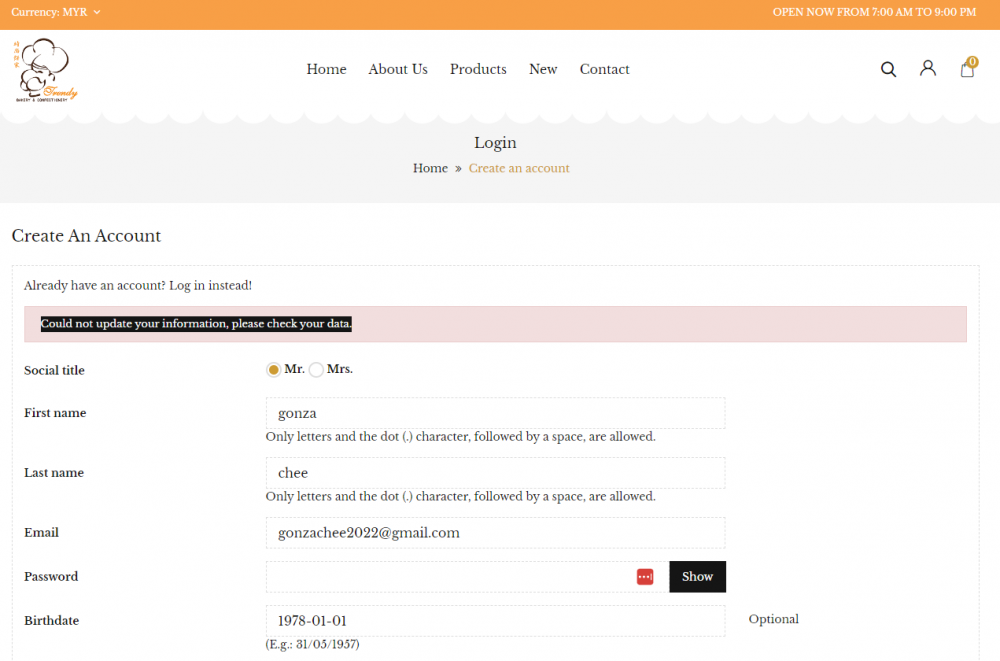Click the red password manager icon in password field
The width and height of the screenshot is (1000, 661).
click(x=644, y=576)
